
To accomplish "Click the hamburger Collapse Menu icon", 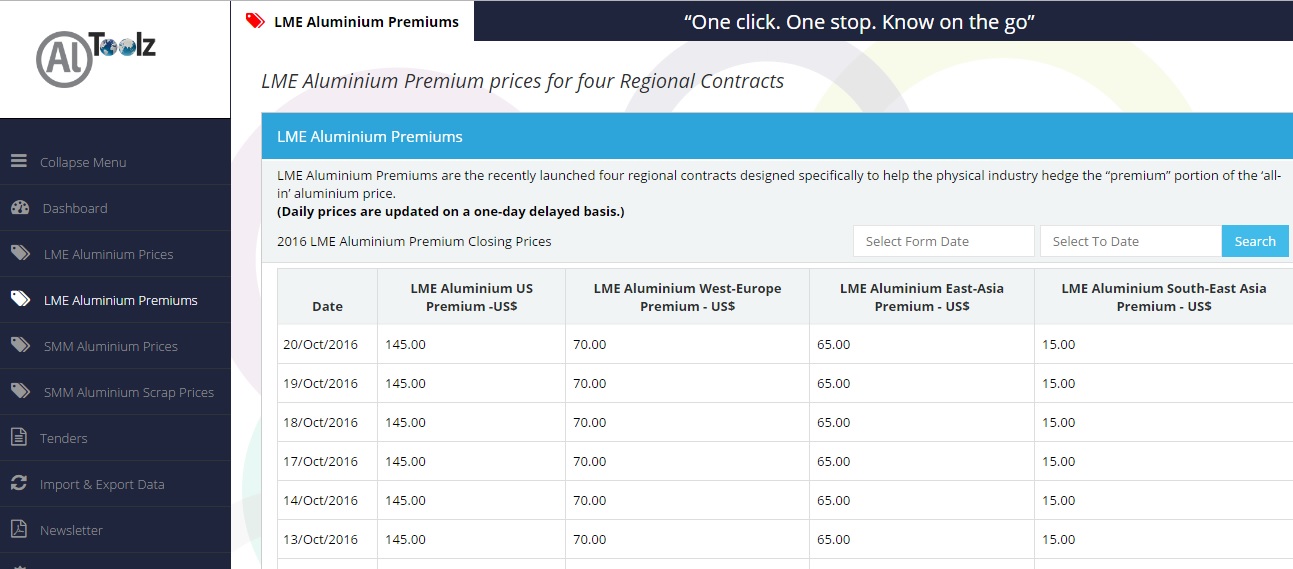I will pos(18,161).
